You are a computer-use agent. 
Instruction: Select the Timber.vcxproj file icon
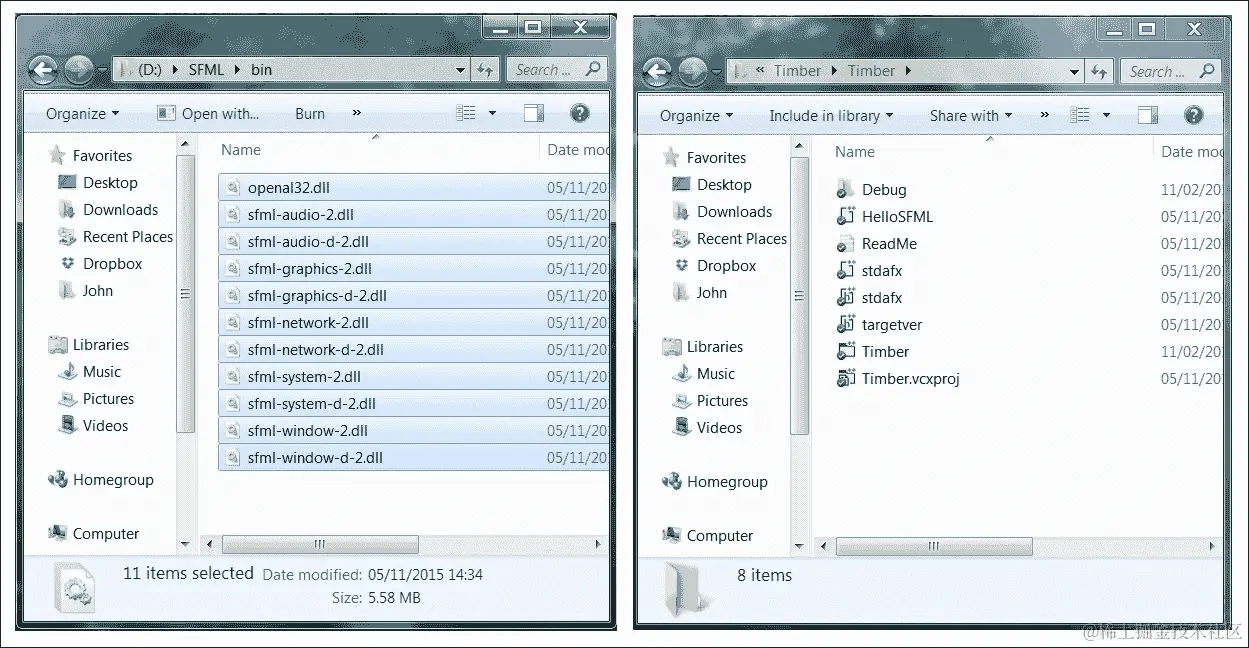pyautogui.click(x=846, y=379)
